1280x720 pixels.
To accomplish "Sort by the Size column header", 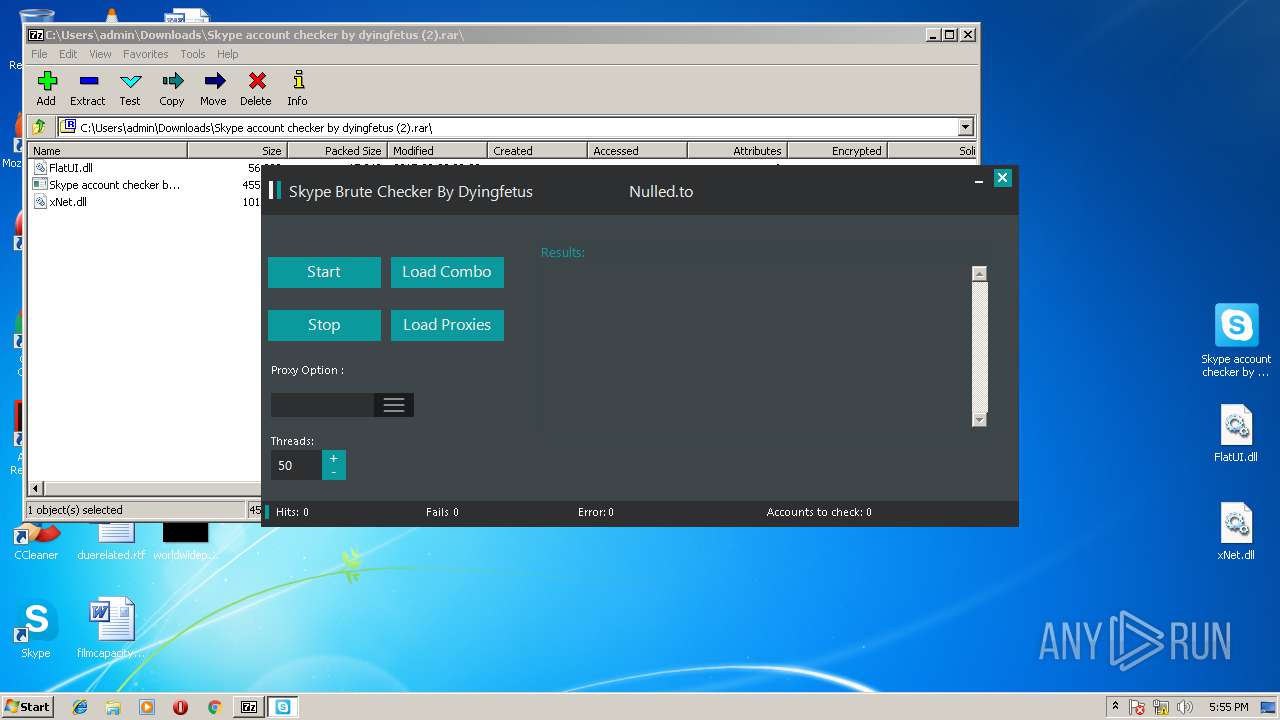I will tap(237, 151).
